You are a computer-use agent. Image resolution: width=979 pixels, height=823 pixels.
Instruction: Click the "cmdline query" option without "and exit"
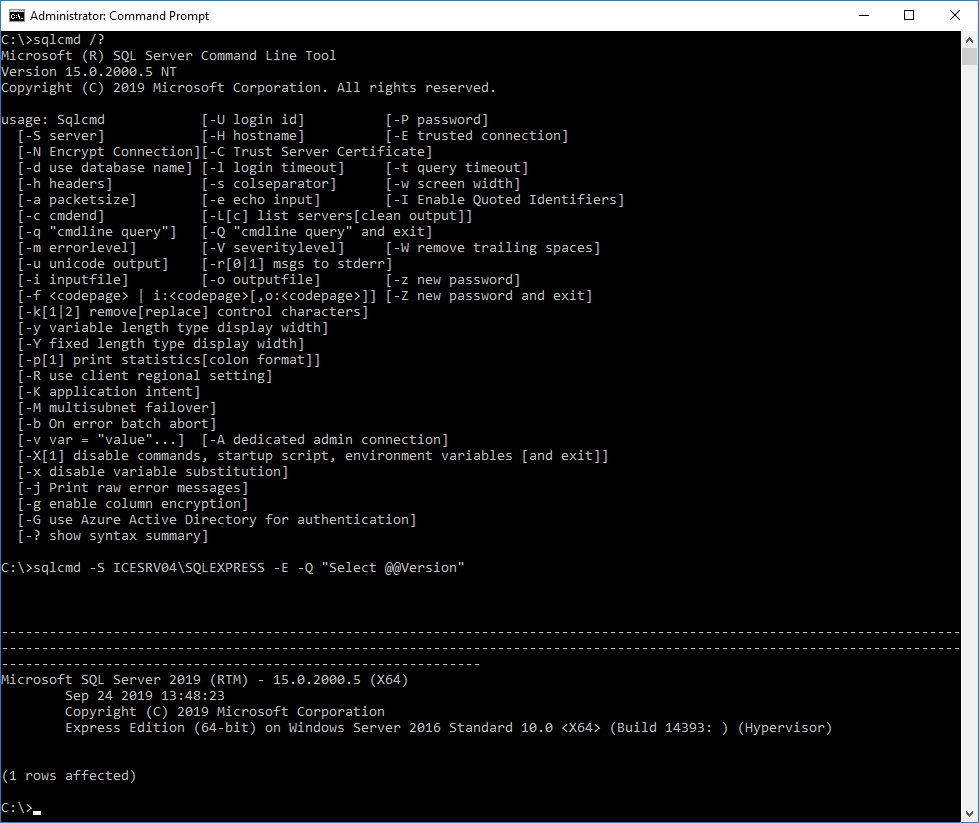pos(97,232)
